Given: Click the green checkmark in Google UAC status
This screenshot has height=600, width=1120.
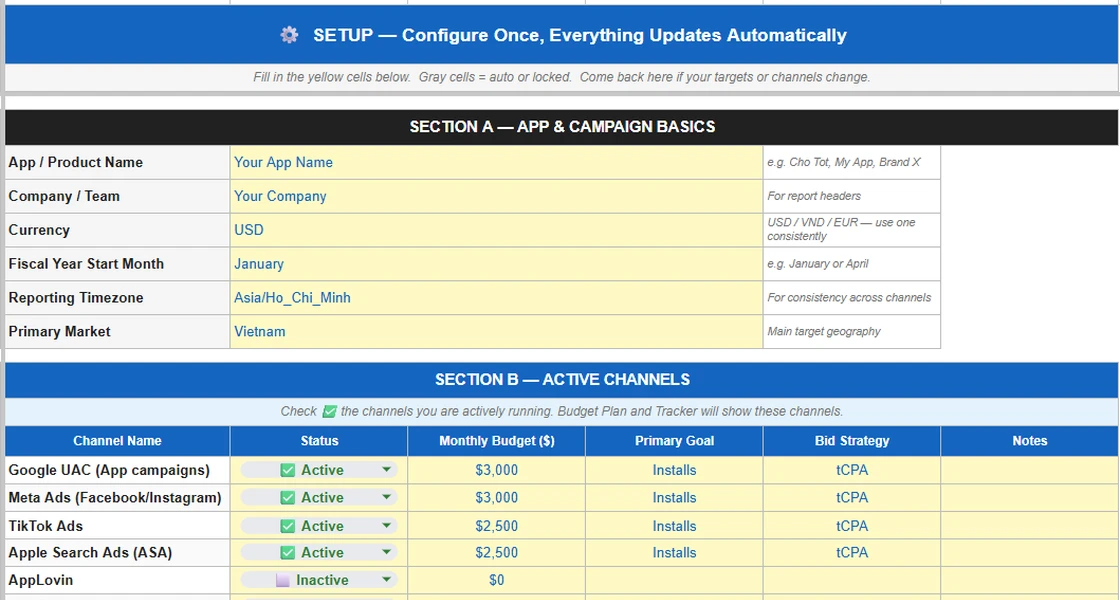Looking at the screenshot, I should (287, 470).
